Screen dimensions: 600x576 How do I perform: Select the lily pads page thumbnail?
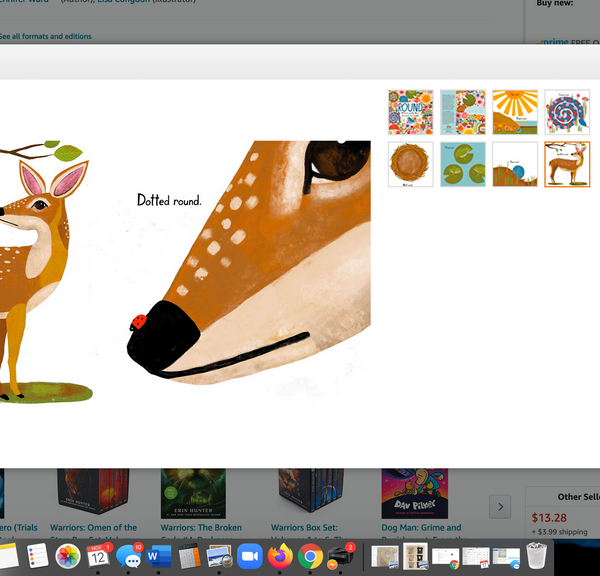[x=463, y=164]
